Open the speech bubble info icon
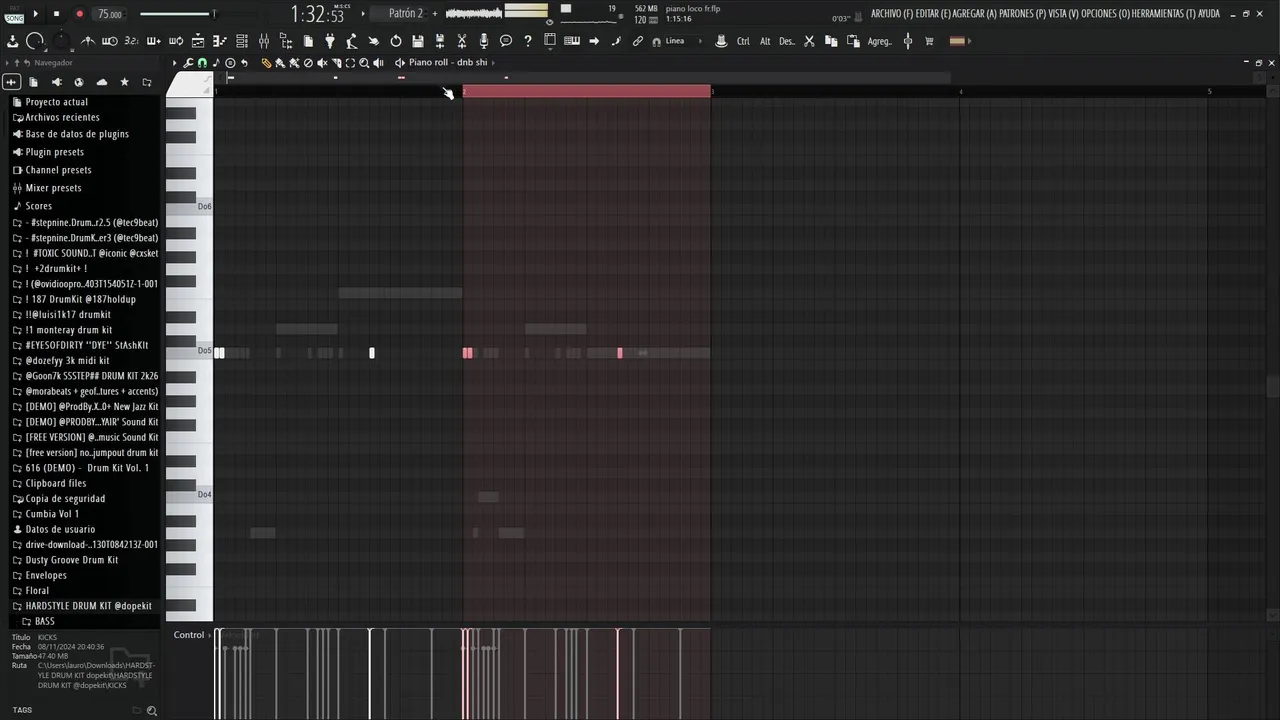The width and height of the screenshot is (1280, 720). pos(506,41)
